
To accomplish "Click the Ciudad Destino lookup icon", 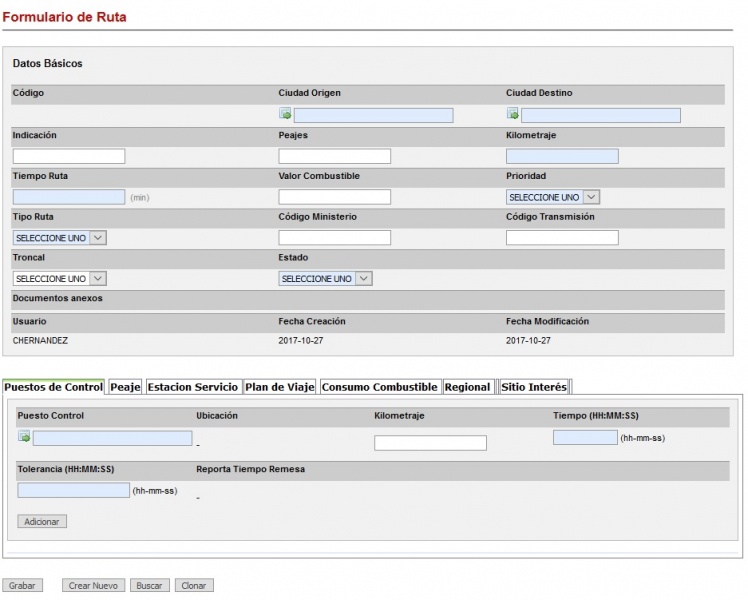I will (512, 115).
